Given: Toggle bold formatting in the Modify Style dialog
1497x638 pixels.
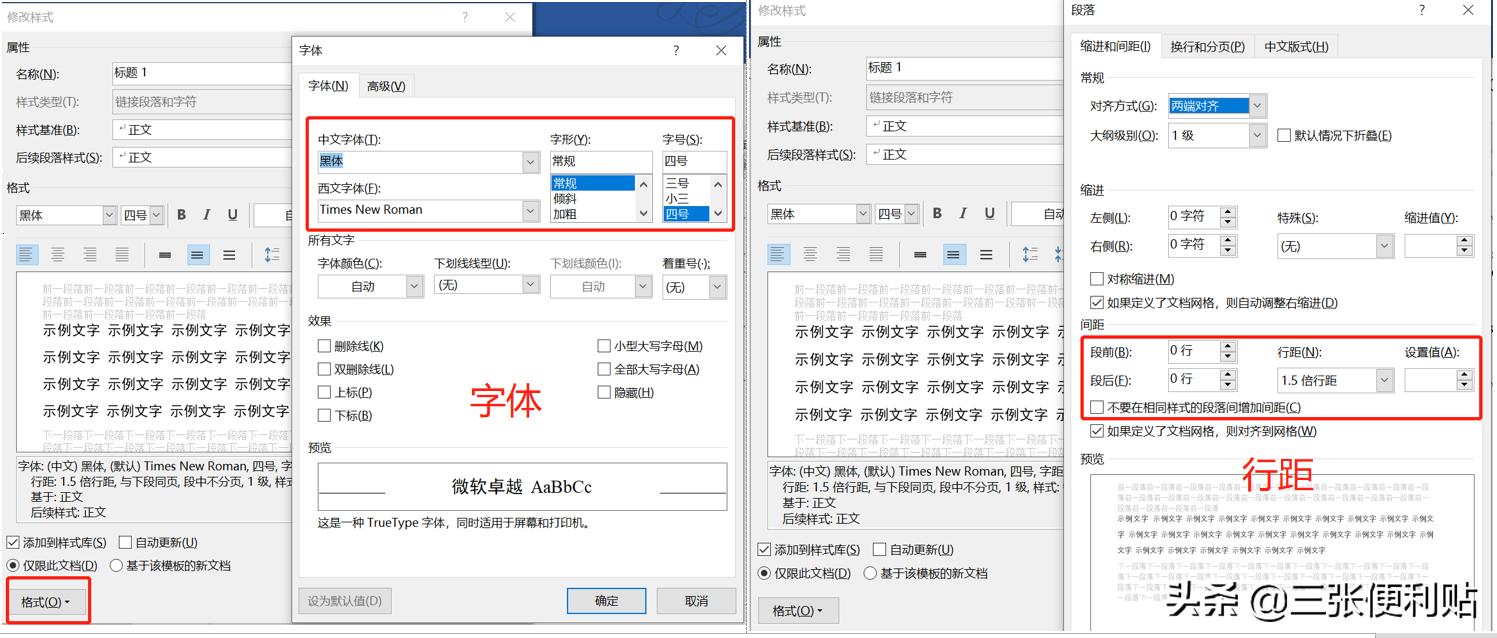Looking at the screenshot, I should tap(181, 214).
